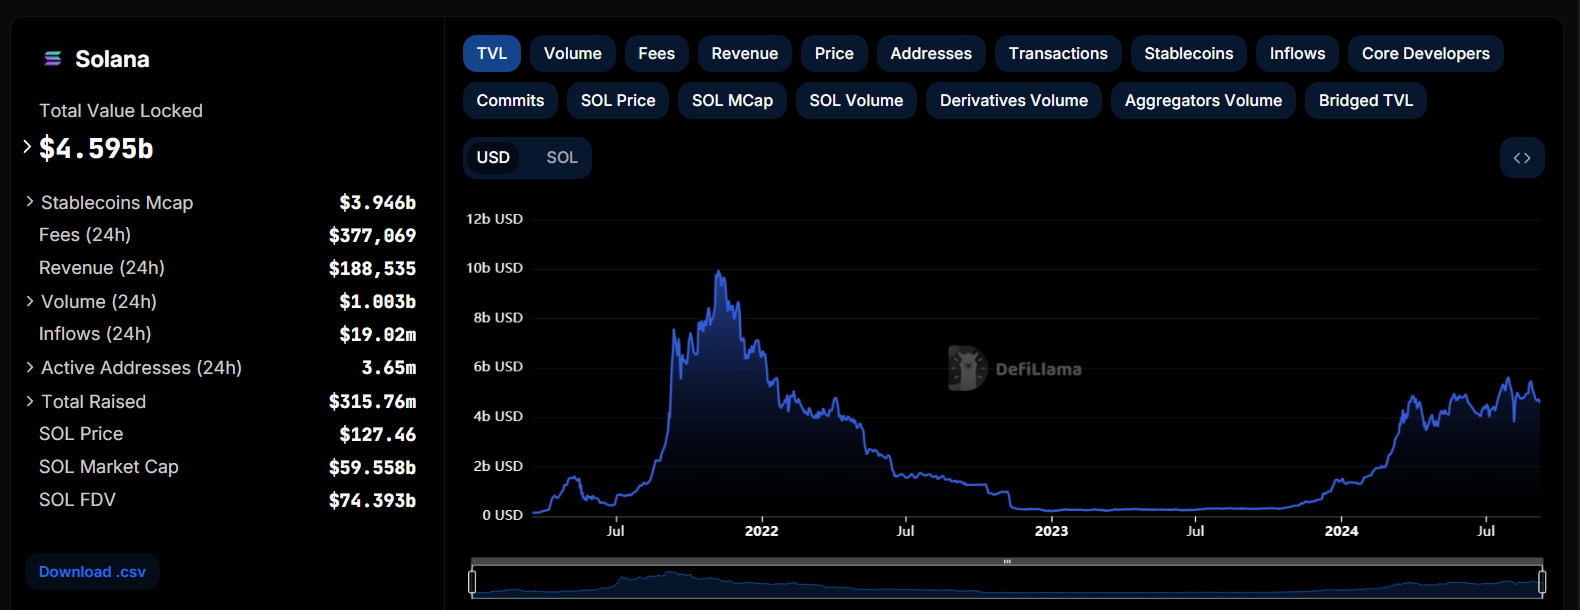Expand the Total Raised row
This screenshot has width=1580, height=610.
tap(30, 401)
